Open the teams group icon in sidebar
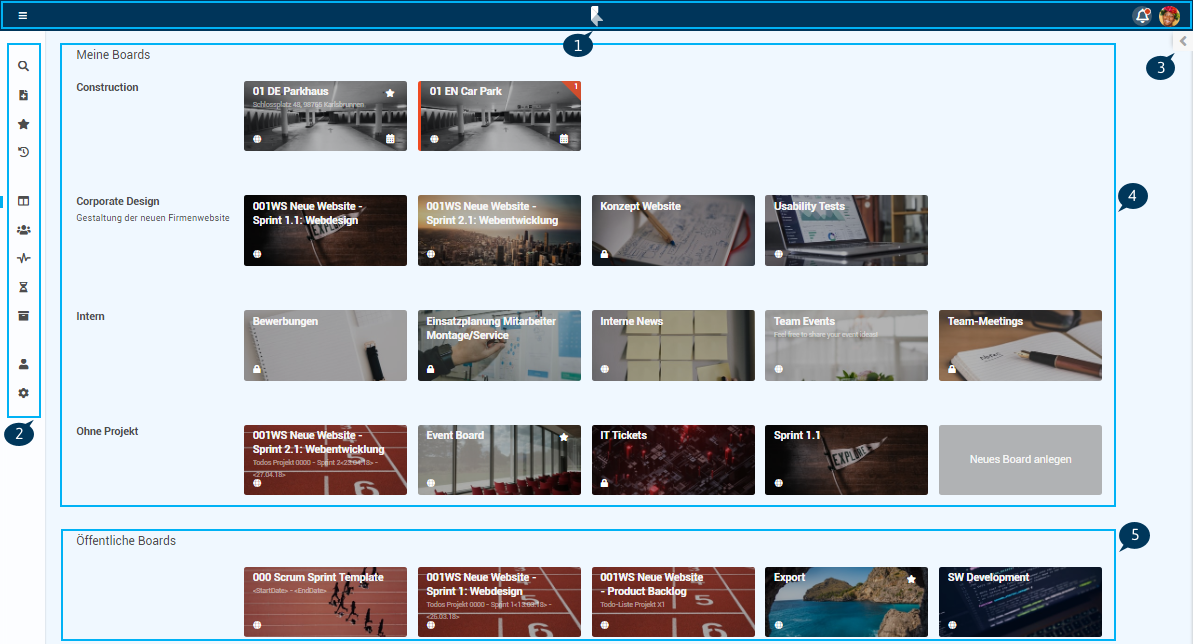Screen dimensions: 1193x644 click(x=23, y=229)
